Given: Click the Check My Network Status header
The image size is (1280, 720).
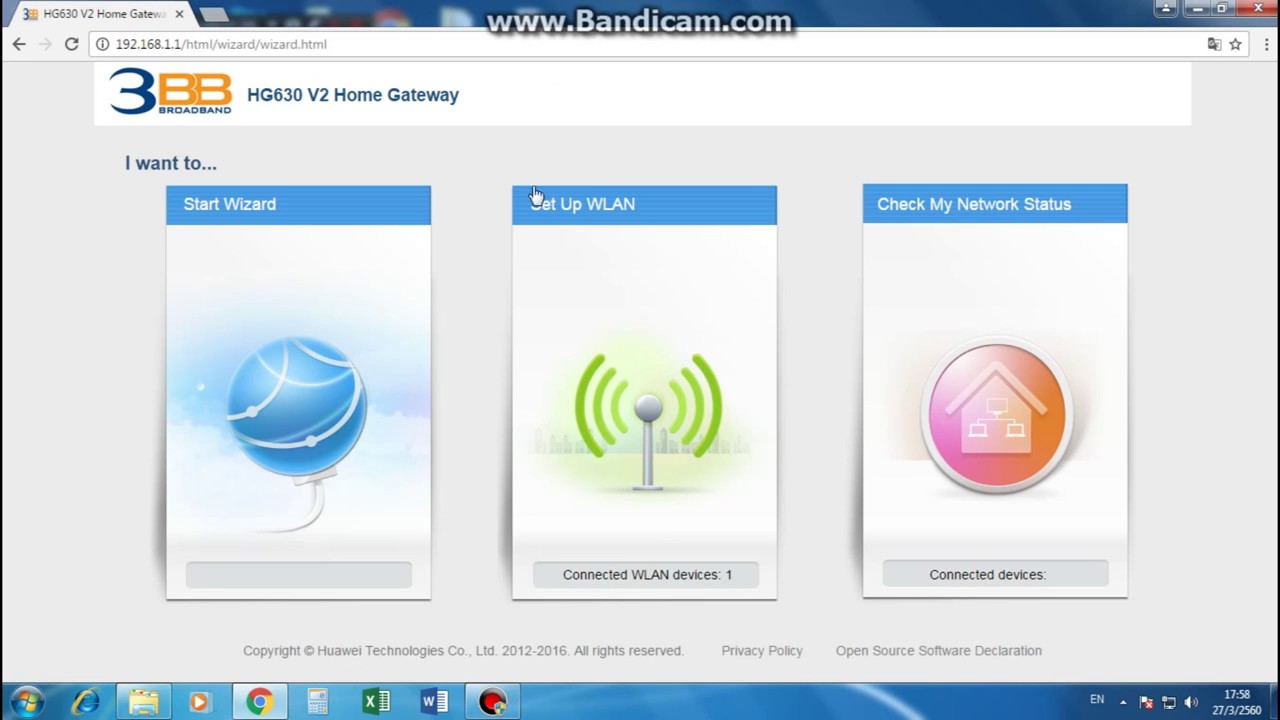Looking at the screenshot, I should pyautogui.click(x=995, y=203).
